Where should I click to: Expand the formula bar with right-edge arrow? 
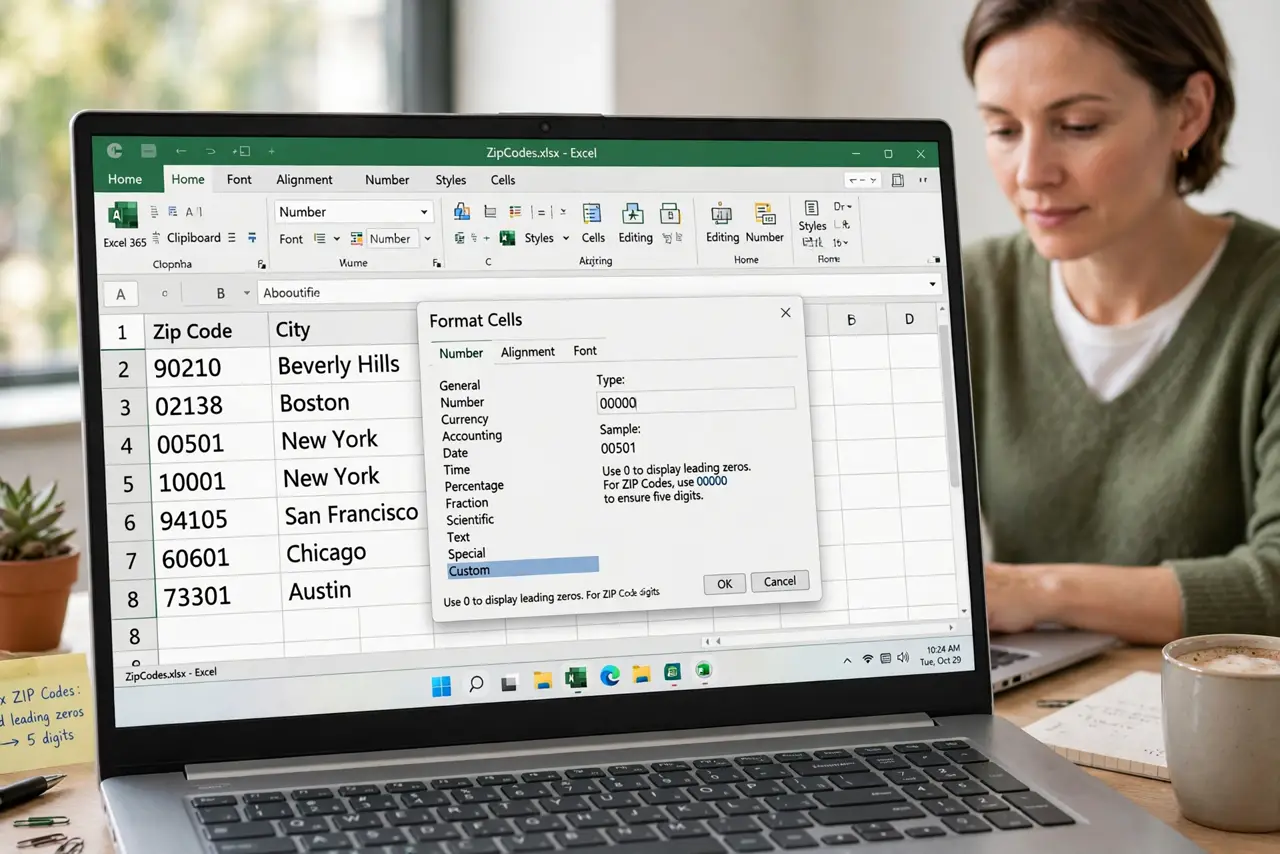coord(932,285)
